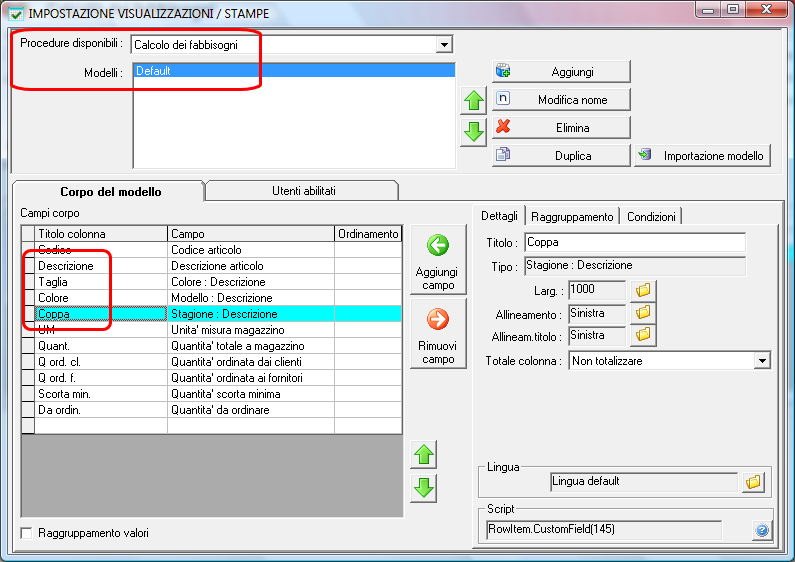Select the Descrizione articolo cell
Image resolution: width=795 pixels, height=562 pixels.
[250, 266]
